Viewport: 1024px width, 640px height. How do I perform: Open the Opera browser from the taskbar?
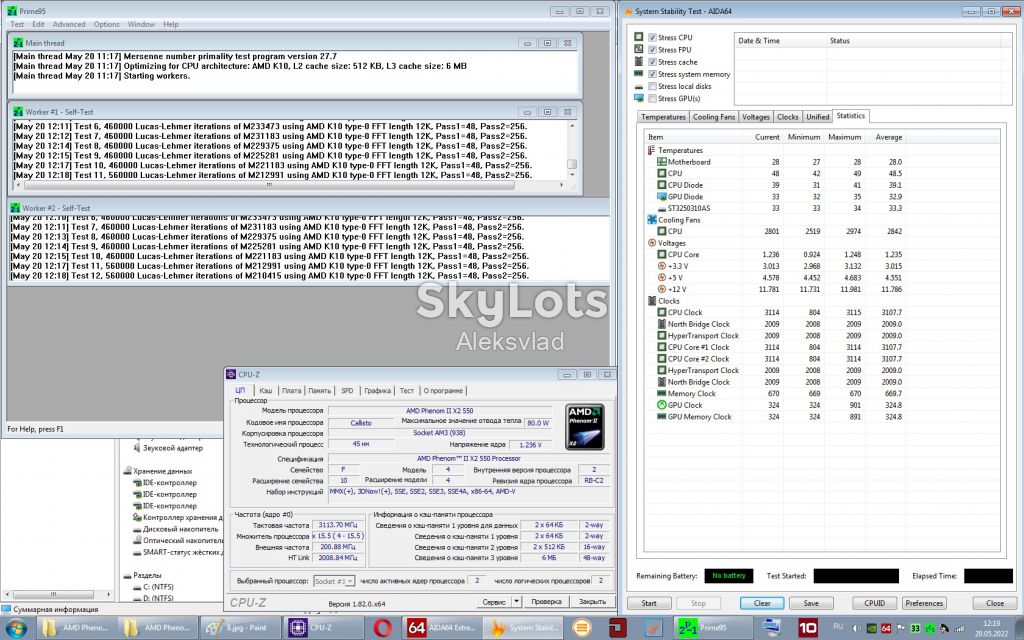tap(383, 628)
